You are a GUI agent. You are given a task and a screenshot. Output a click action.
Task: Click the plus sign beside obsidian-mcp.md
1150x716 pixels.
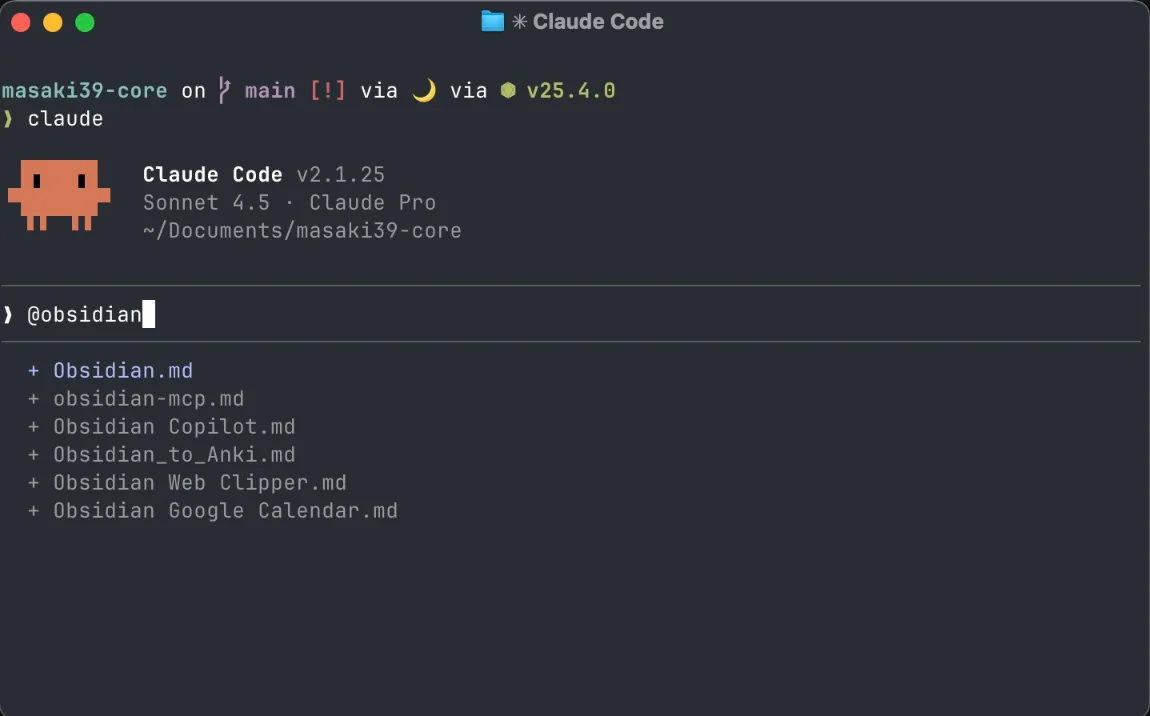(x=33, y=399)
